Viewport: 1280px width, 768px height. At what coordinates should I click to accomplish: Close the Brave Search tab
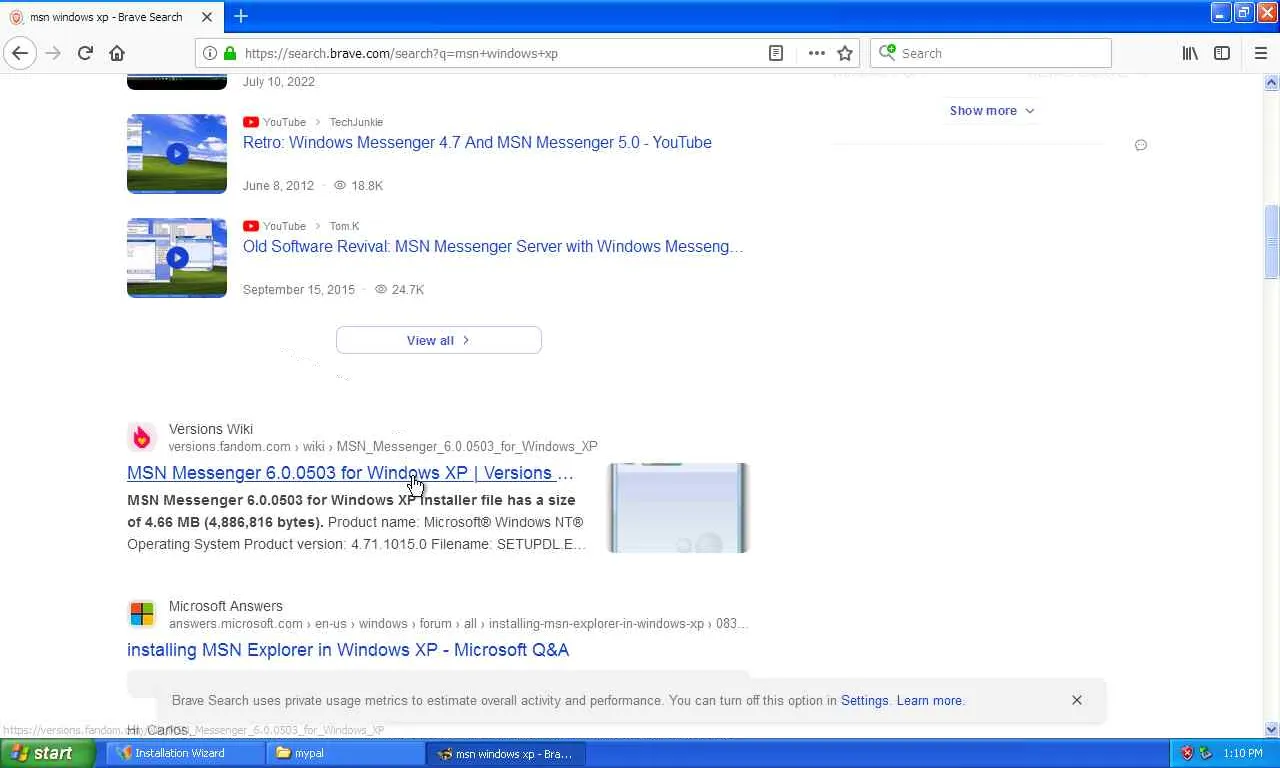click(207, 17)
